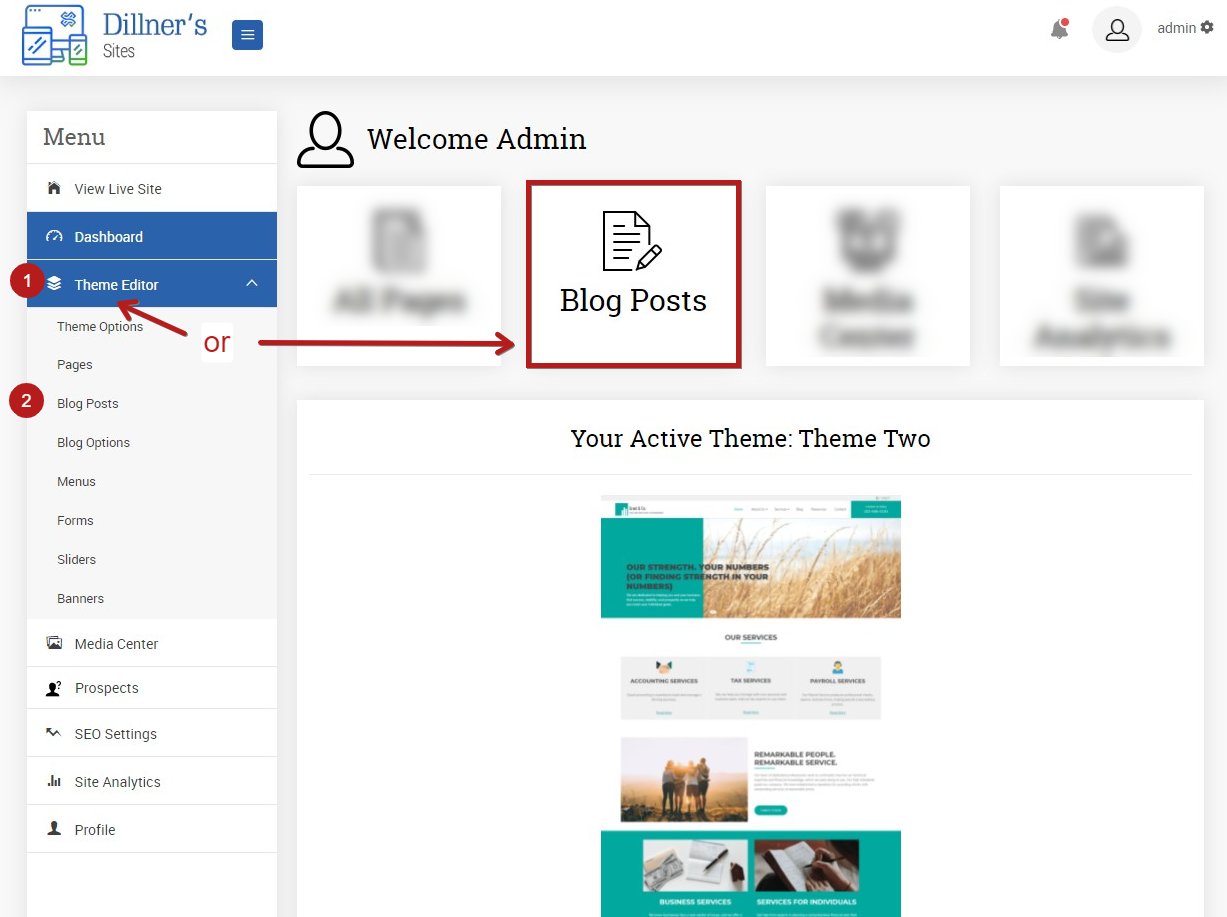This screenshot has width=1227, height=917.
Task: Open Prospects in sidebar
Action: [x=152, y=688]
